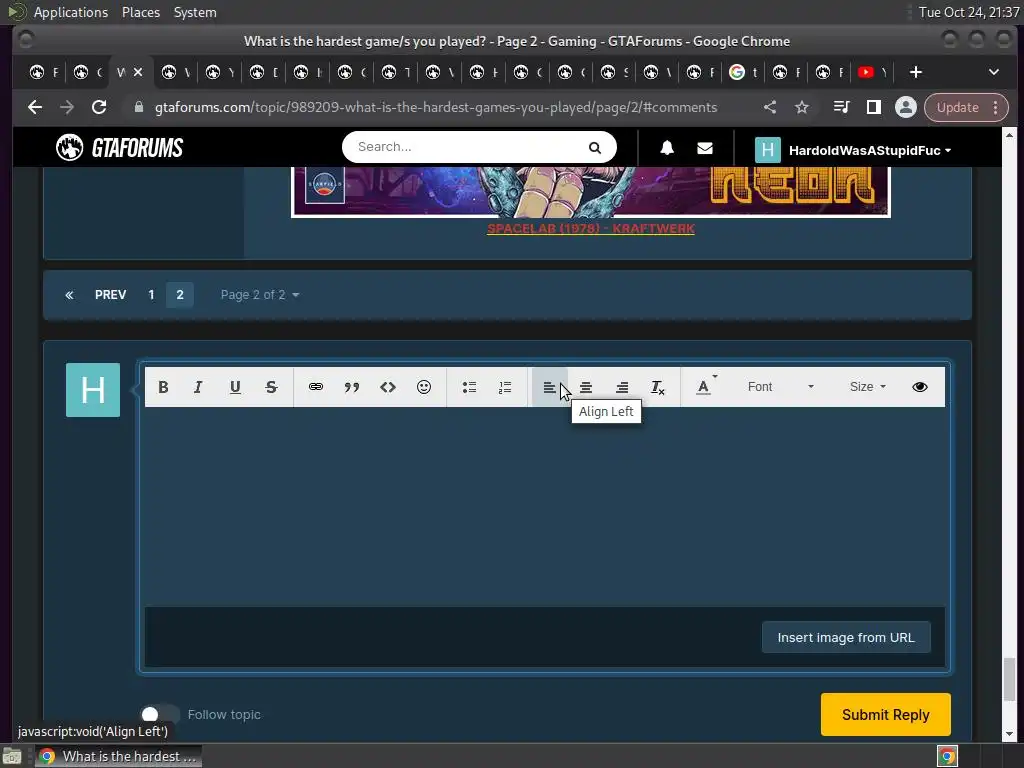Apply underline formatting in the editor
The image size is (1024, 768).
(x=235, y=387)
